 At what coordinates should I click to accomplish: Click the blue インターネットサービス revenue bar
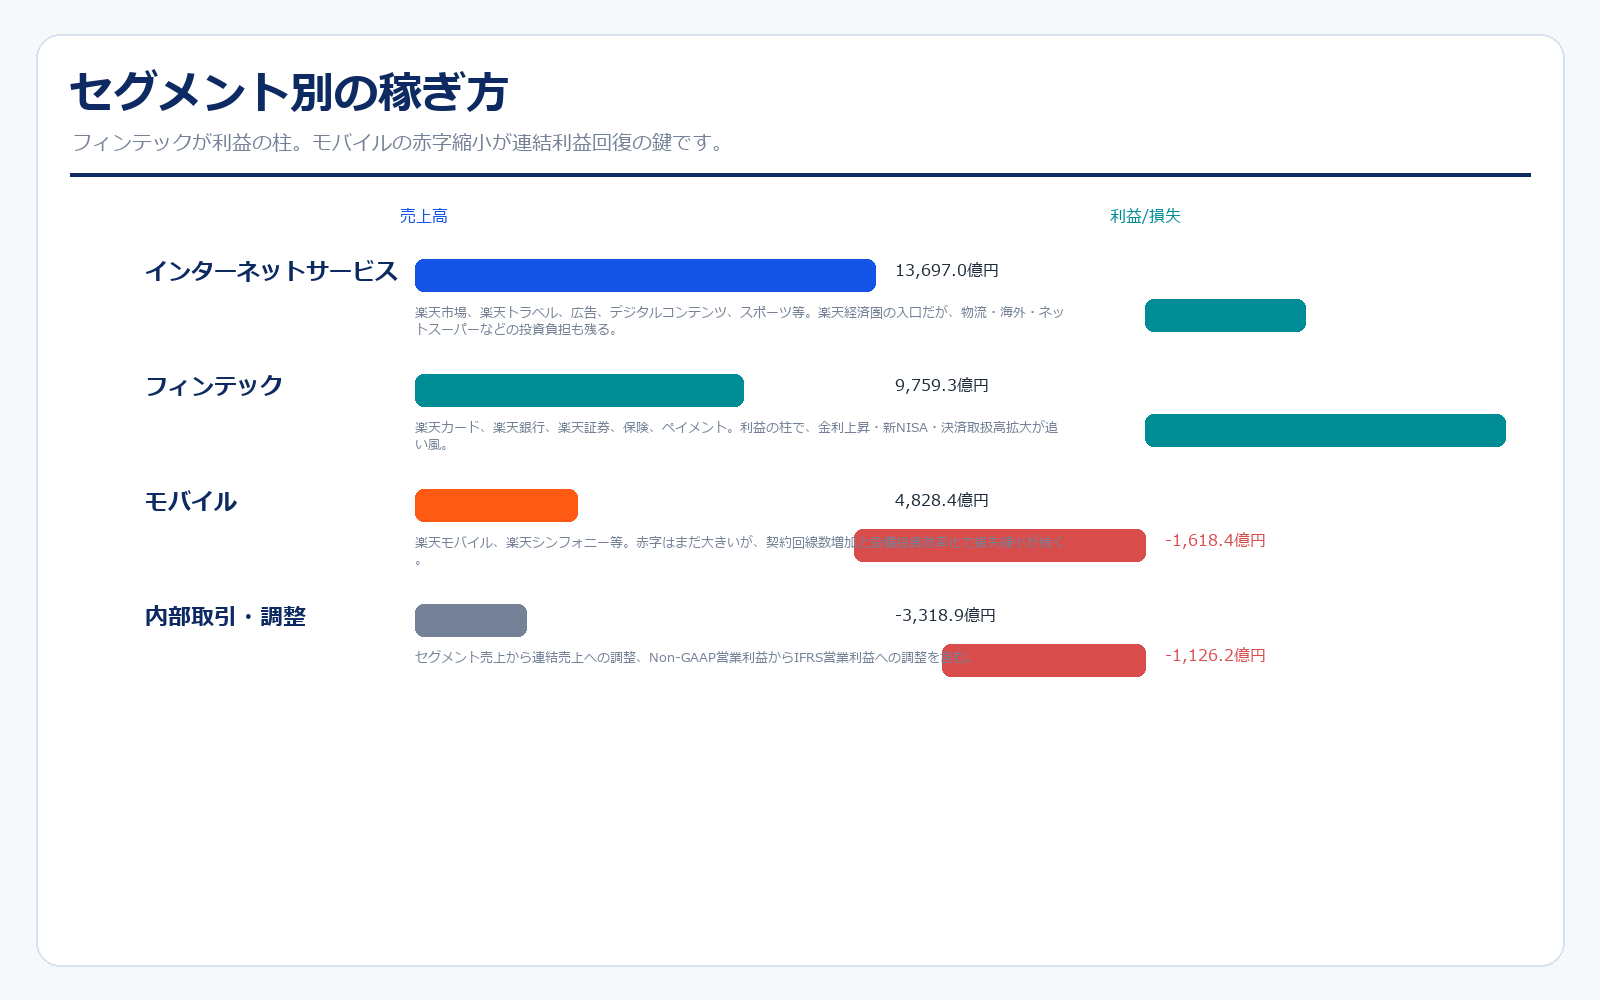tap(645, 275)
